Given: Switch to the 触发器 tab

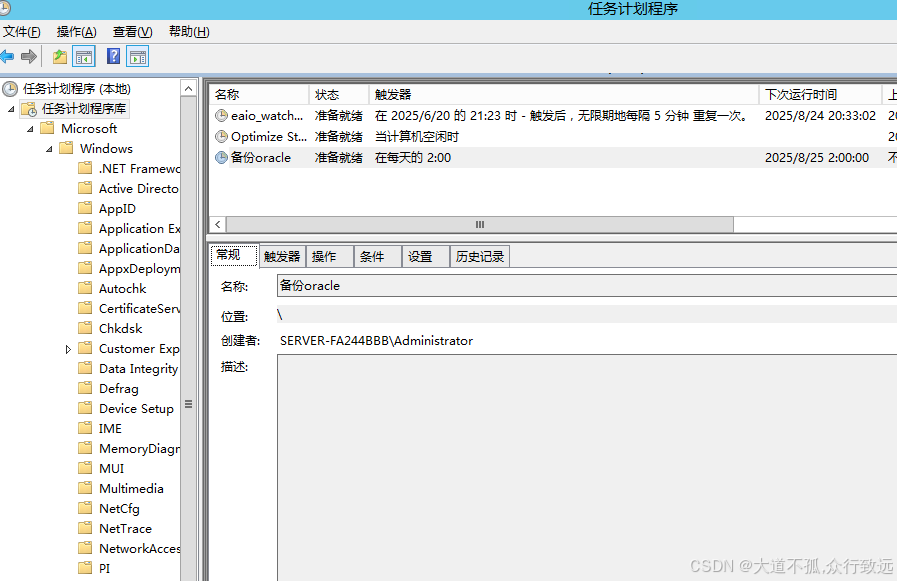Looking at the screenshot, I should (x=282, y=257).
